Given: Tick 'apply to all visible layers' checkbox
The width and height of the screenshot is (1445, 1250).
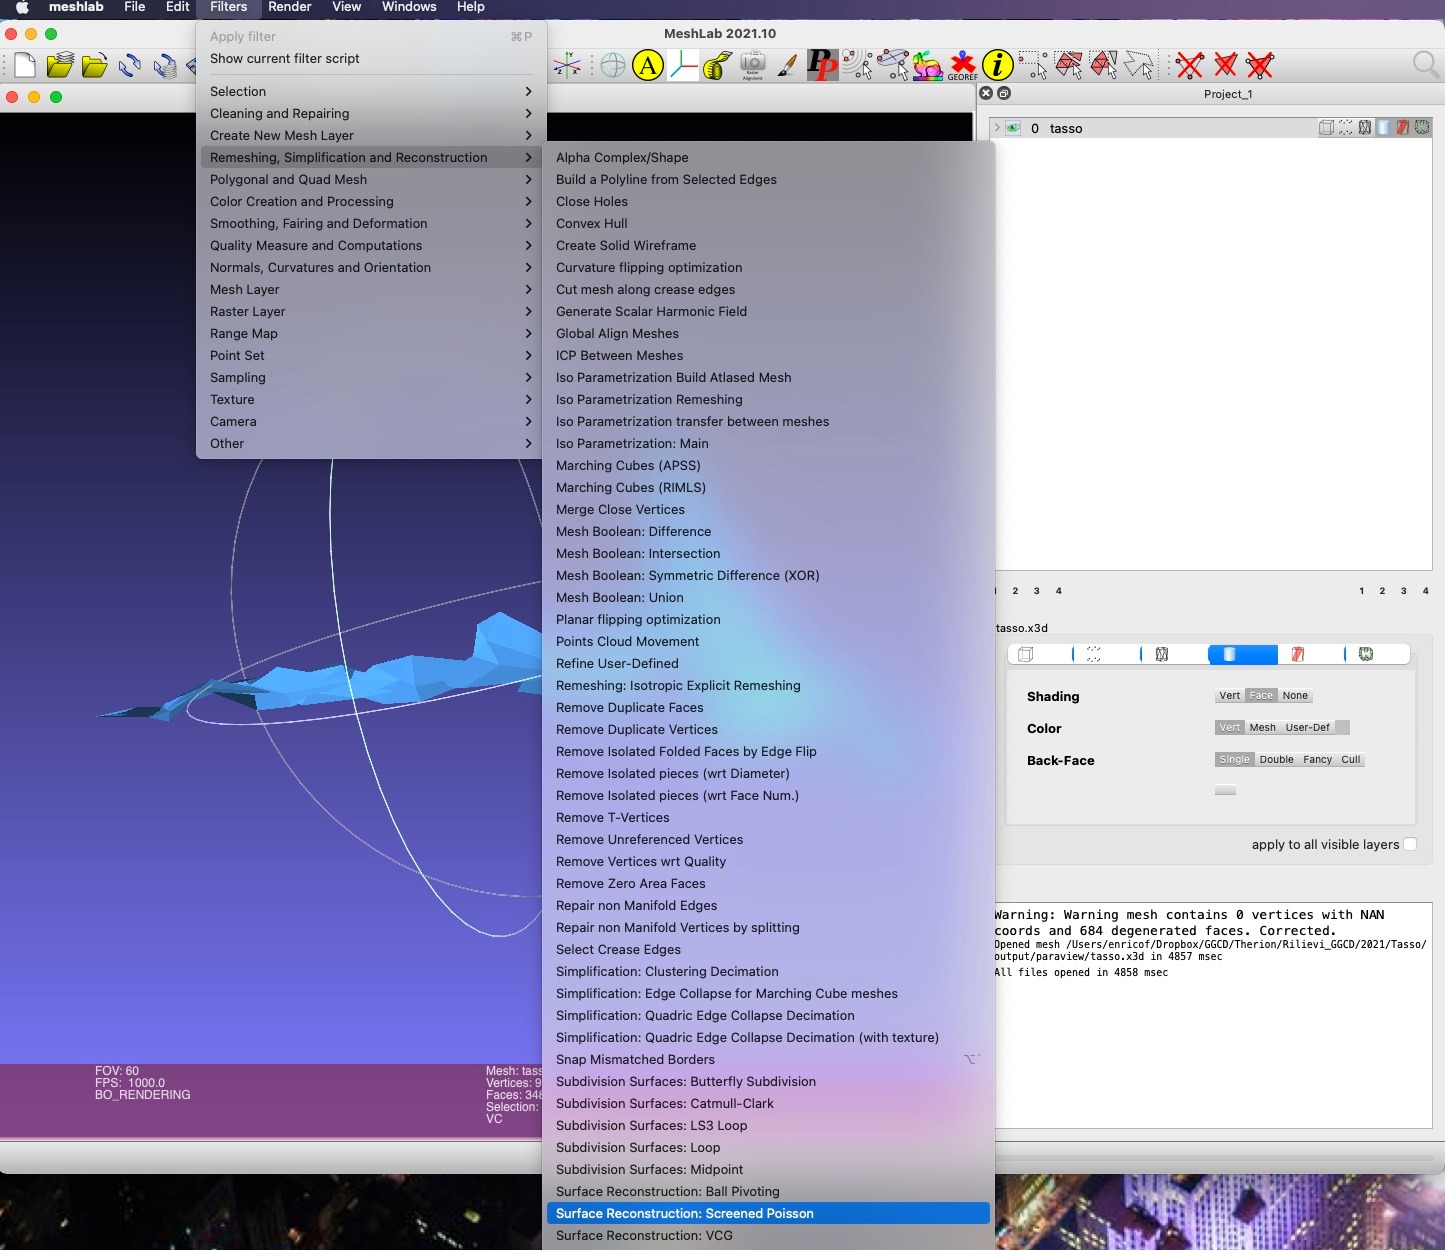Looking at the screenshot, I should [1410, 844].
